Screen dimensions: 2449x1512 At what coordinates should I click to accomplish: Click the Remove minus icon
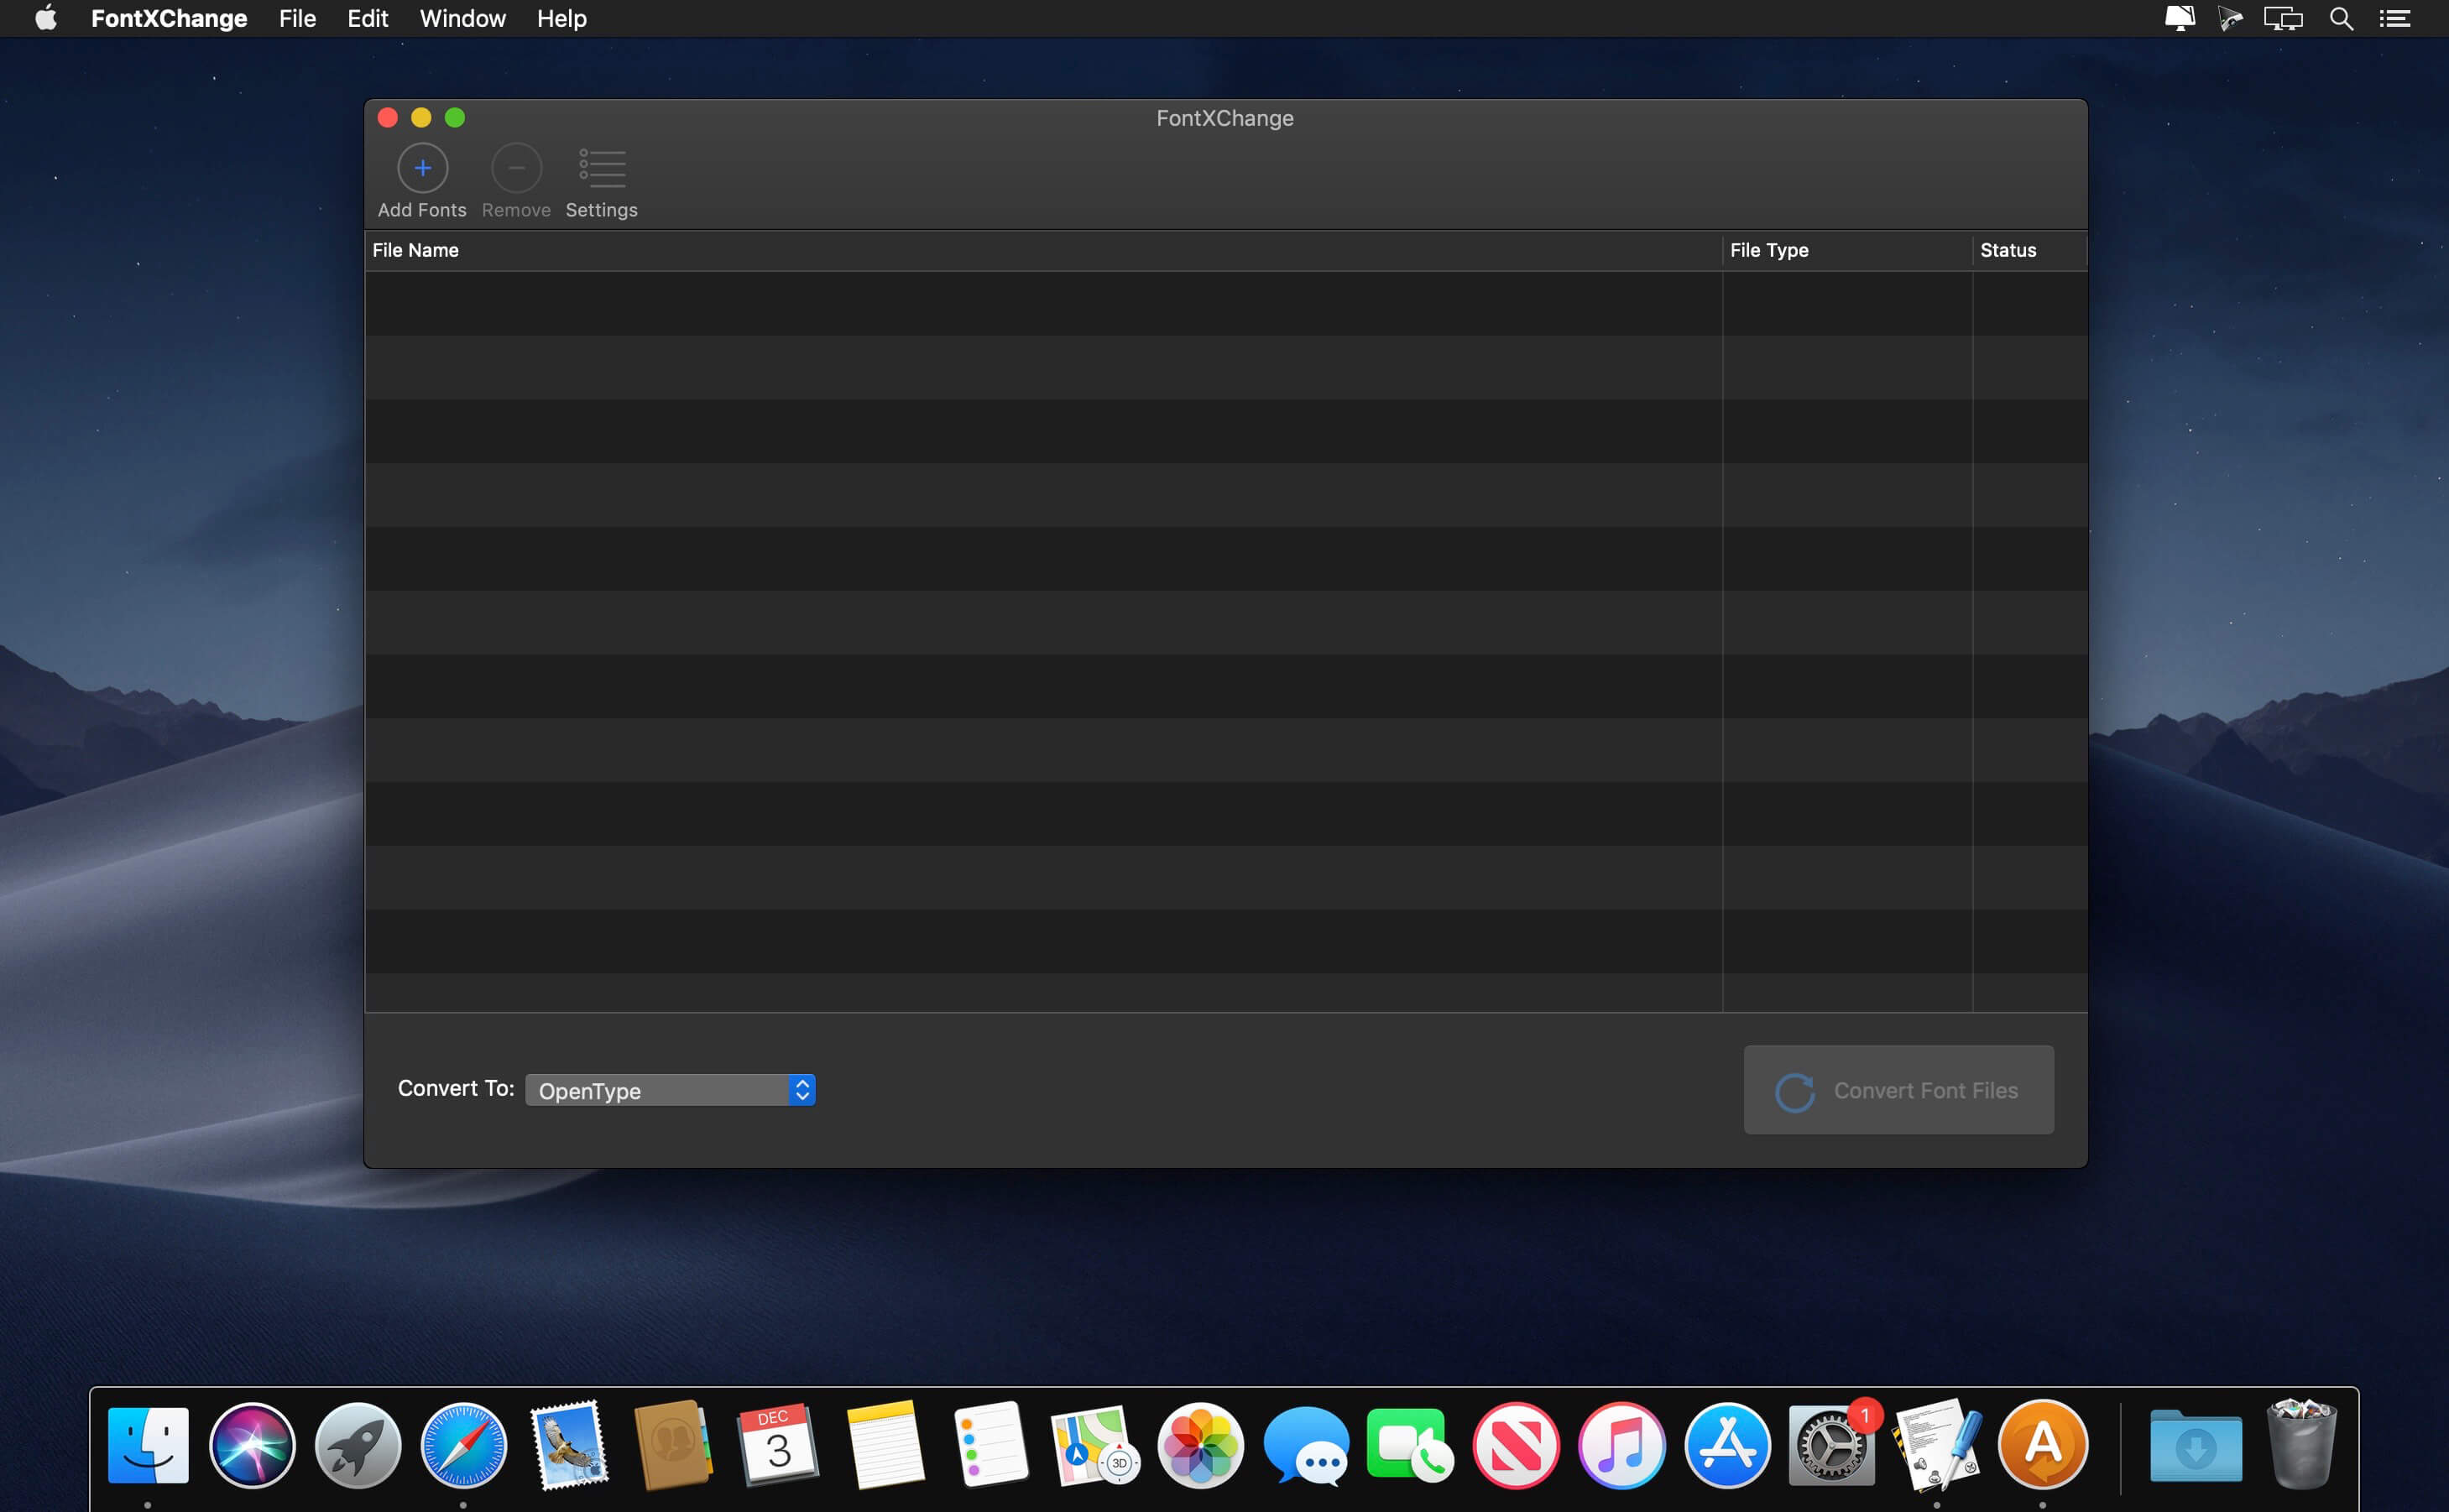point(516,168)
